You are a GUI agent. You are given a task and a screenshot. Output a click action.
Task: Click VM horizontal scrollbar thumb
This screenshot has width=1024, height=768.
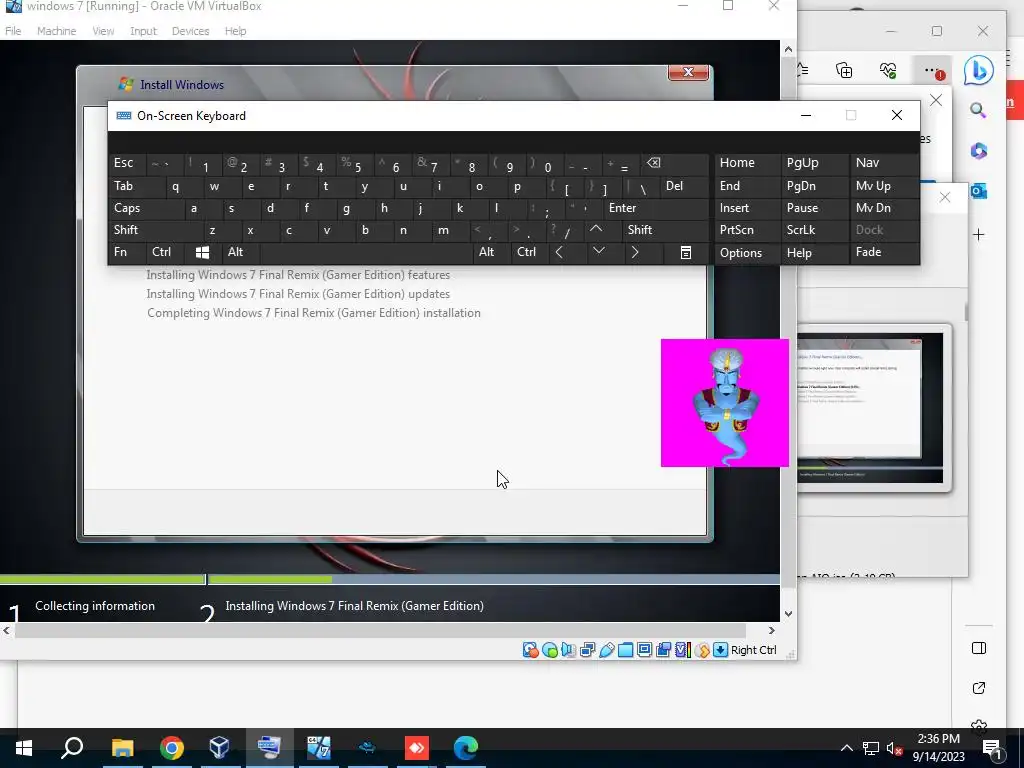(x=380, y=631)
